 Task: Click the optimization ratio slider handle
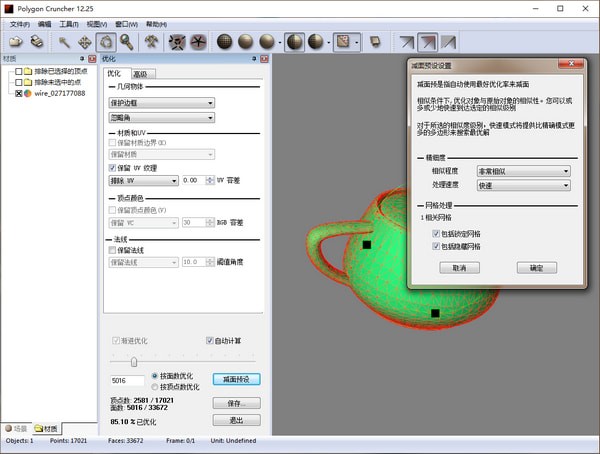point(134,361)
